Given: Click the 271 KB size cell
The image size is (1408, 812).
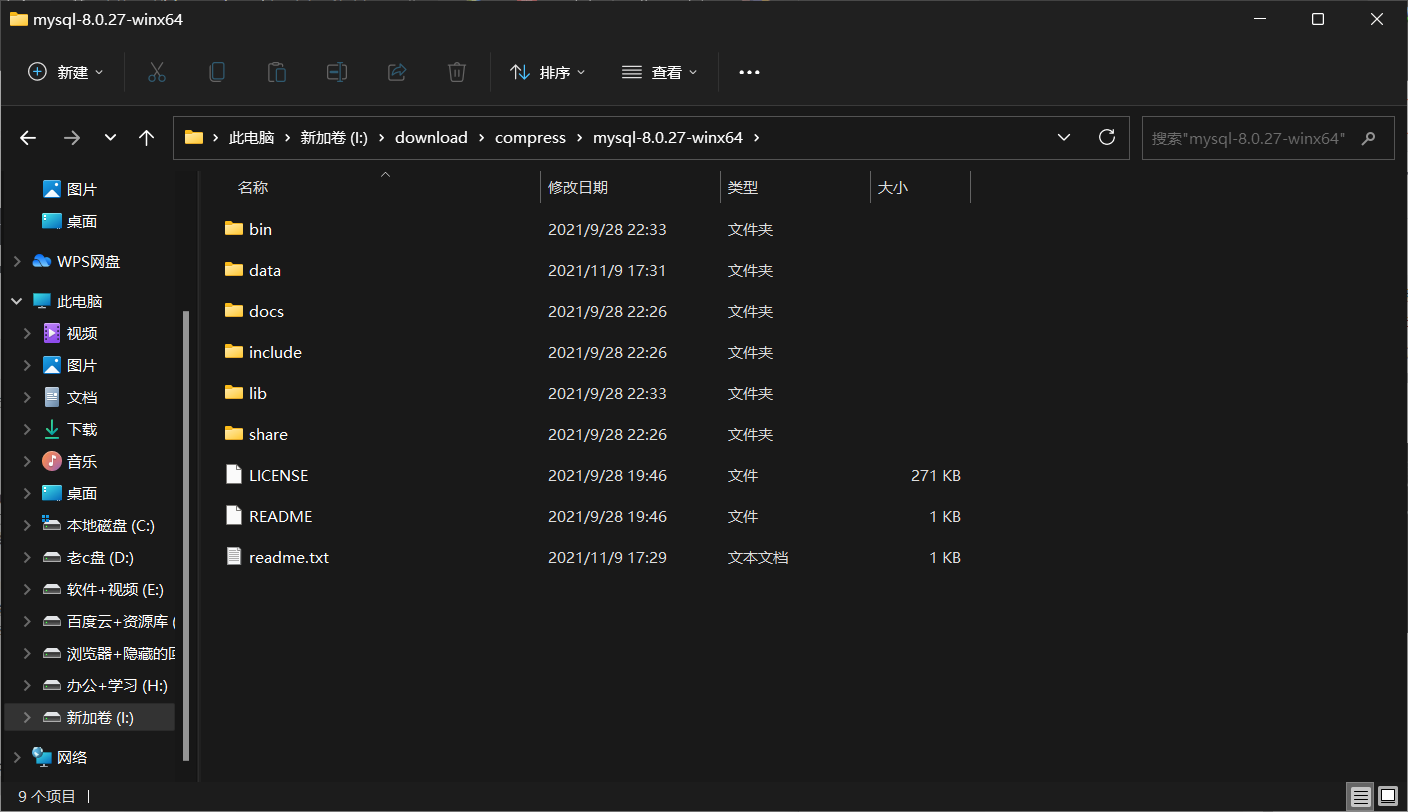Looking at the screenshot, I should click(936, 475).
